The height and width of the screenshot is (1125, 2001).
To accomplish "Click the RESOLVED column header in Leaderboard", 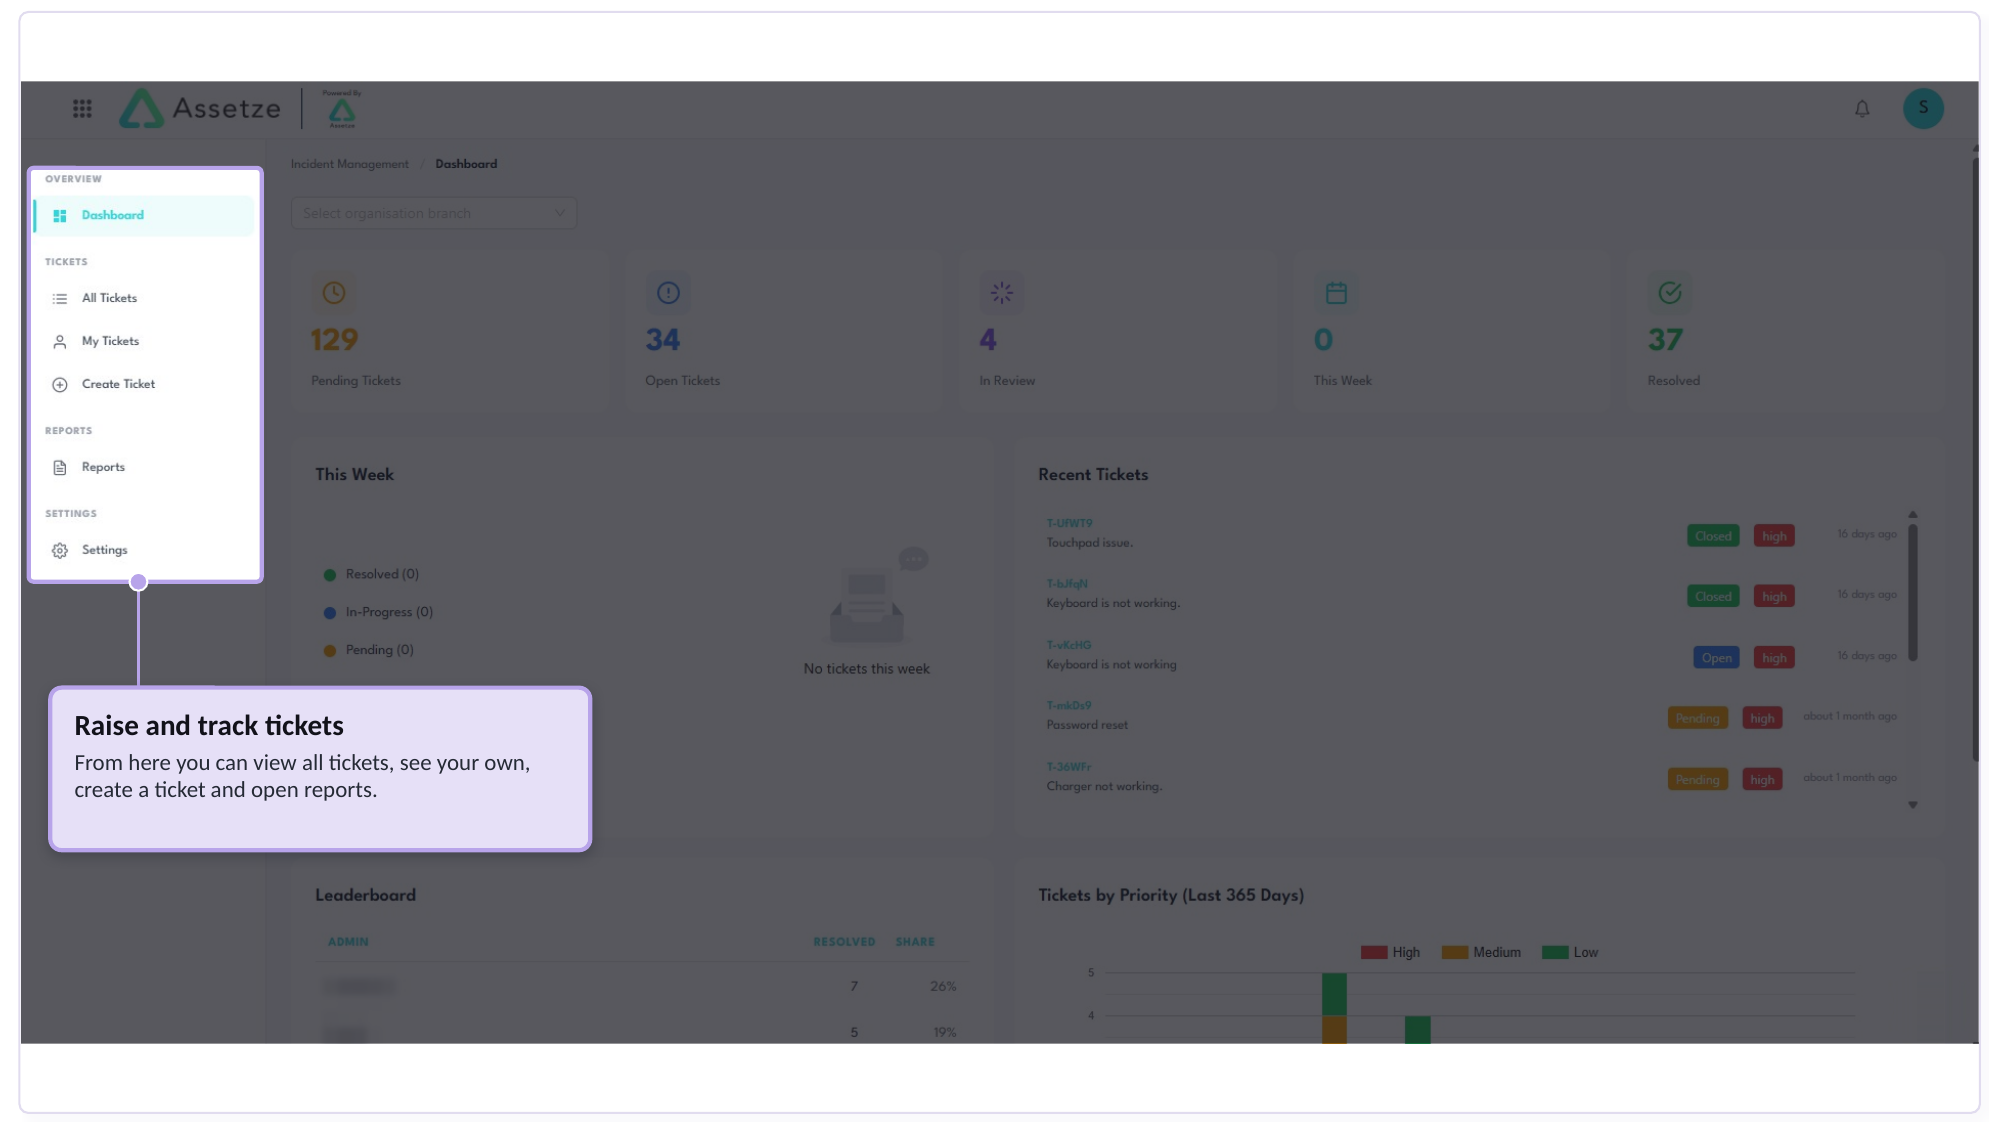I will (844, 943).
